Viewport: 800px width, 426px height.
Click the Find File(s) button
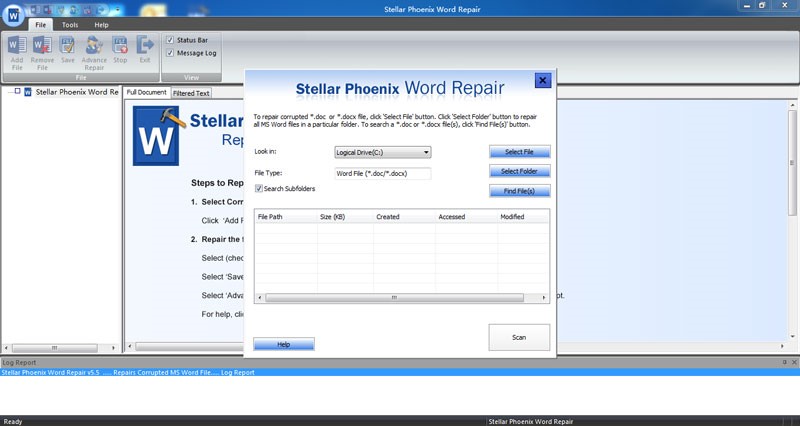(519, 191)
